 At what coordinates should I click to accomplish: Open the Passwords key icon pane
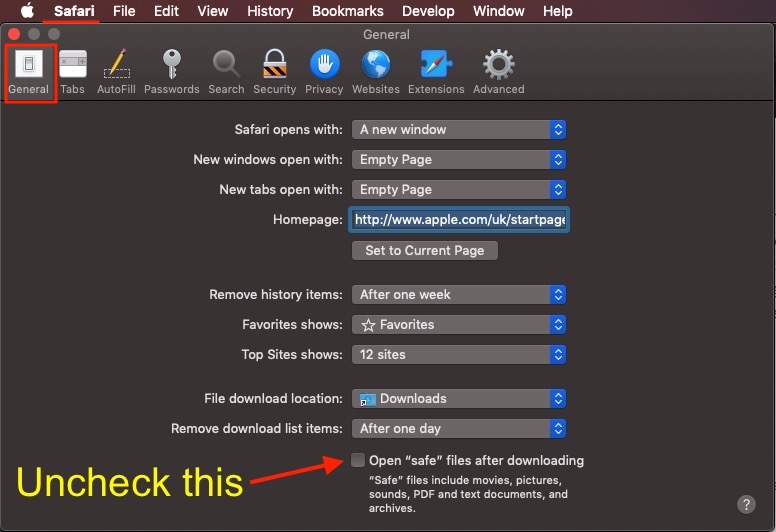172,72
